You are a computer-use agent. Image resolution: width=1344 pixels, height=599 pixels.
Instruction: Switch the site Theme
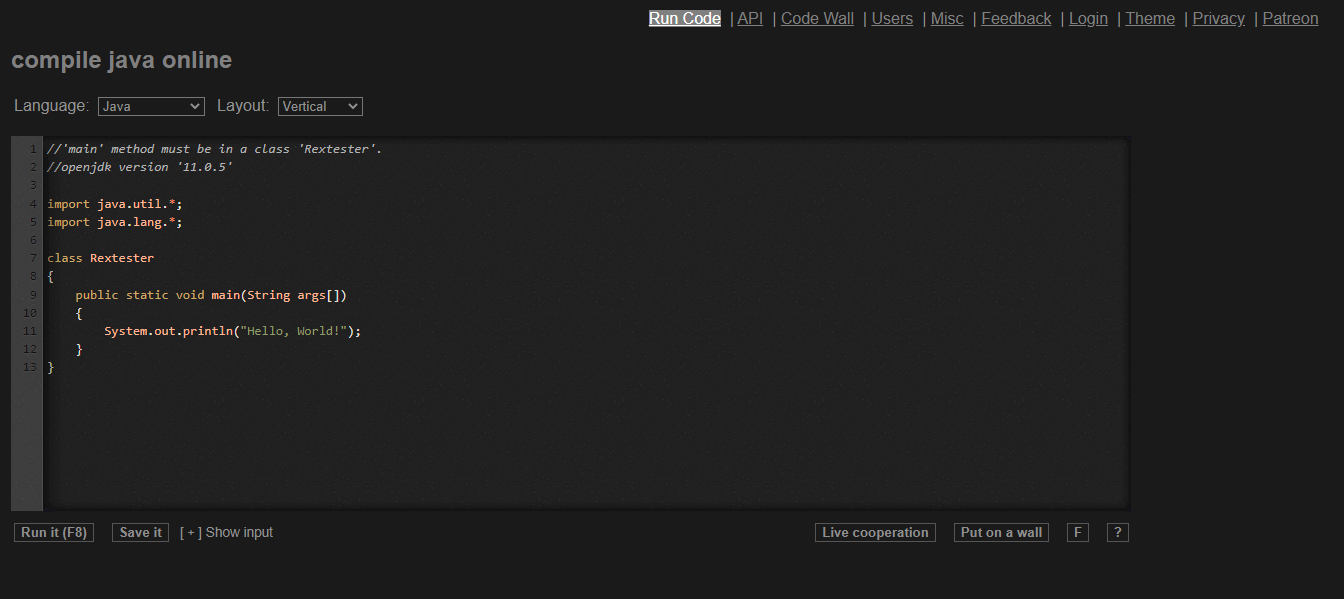pyautogui.click(x=1150, y=18)
